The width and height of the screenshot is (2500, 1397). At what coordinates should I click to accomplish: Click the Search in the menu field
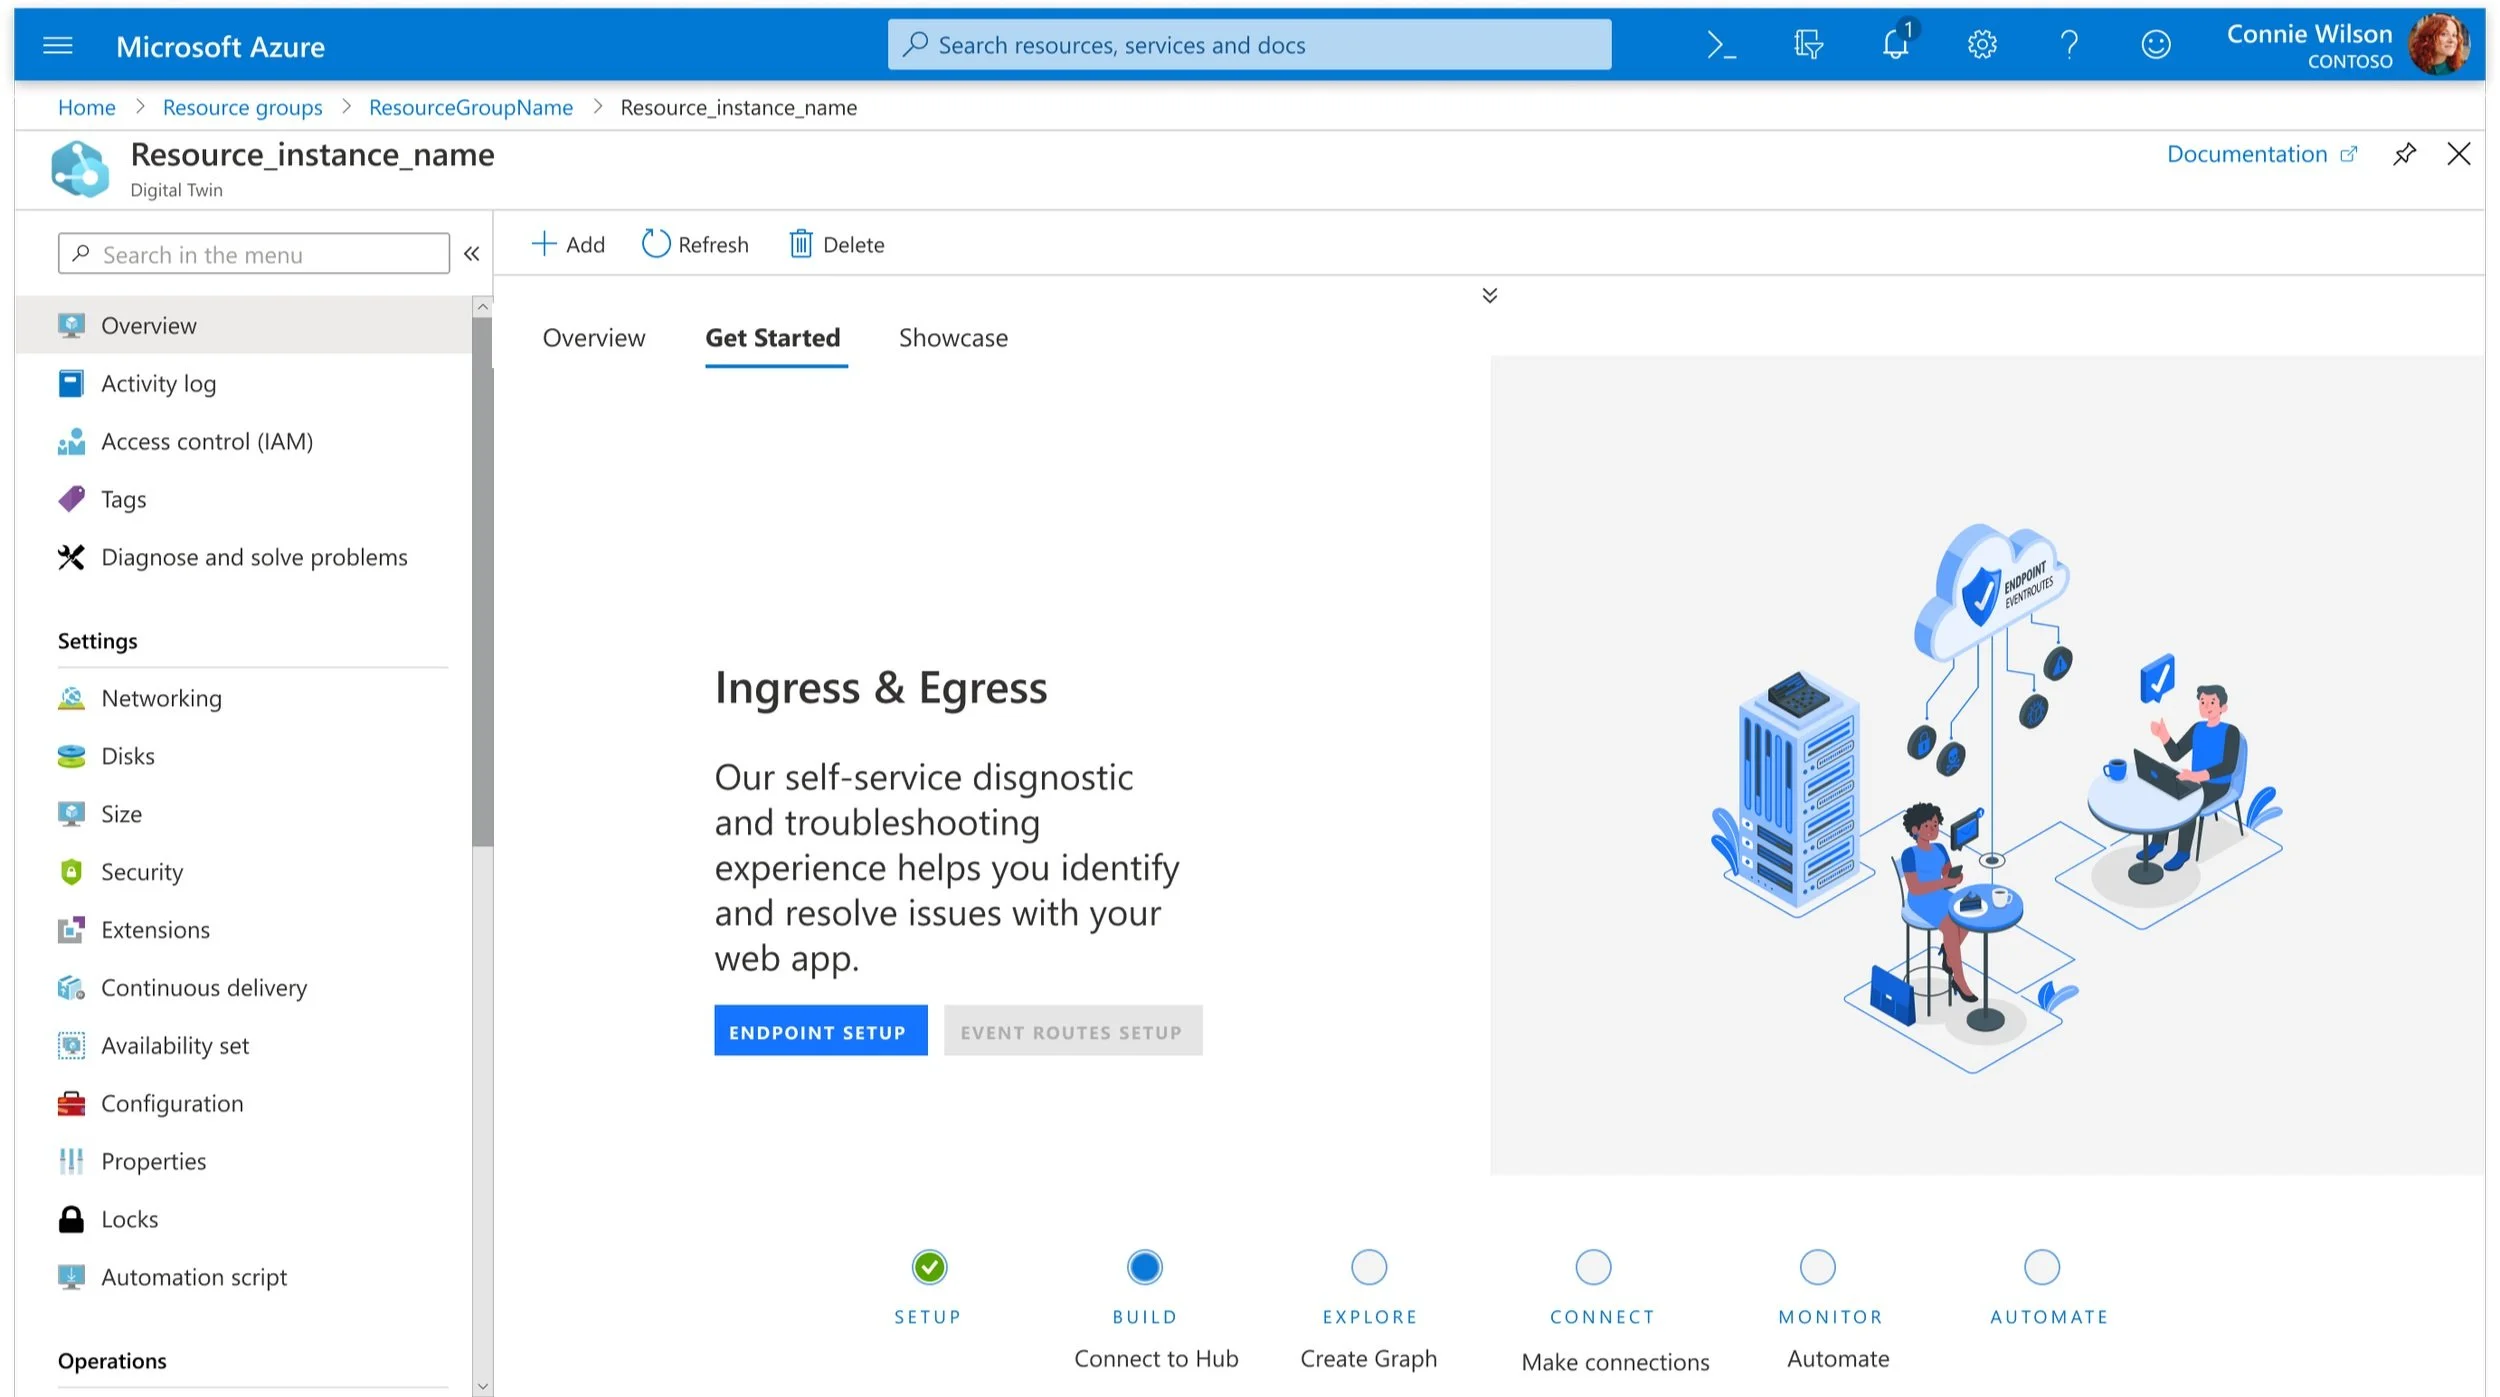(x=254, y=254)
